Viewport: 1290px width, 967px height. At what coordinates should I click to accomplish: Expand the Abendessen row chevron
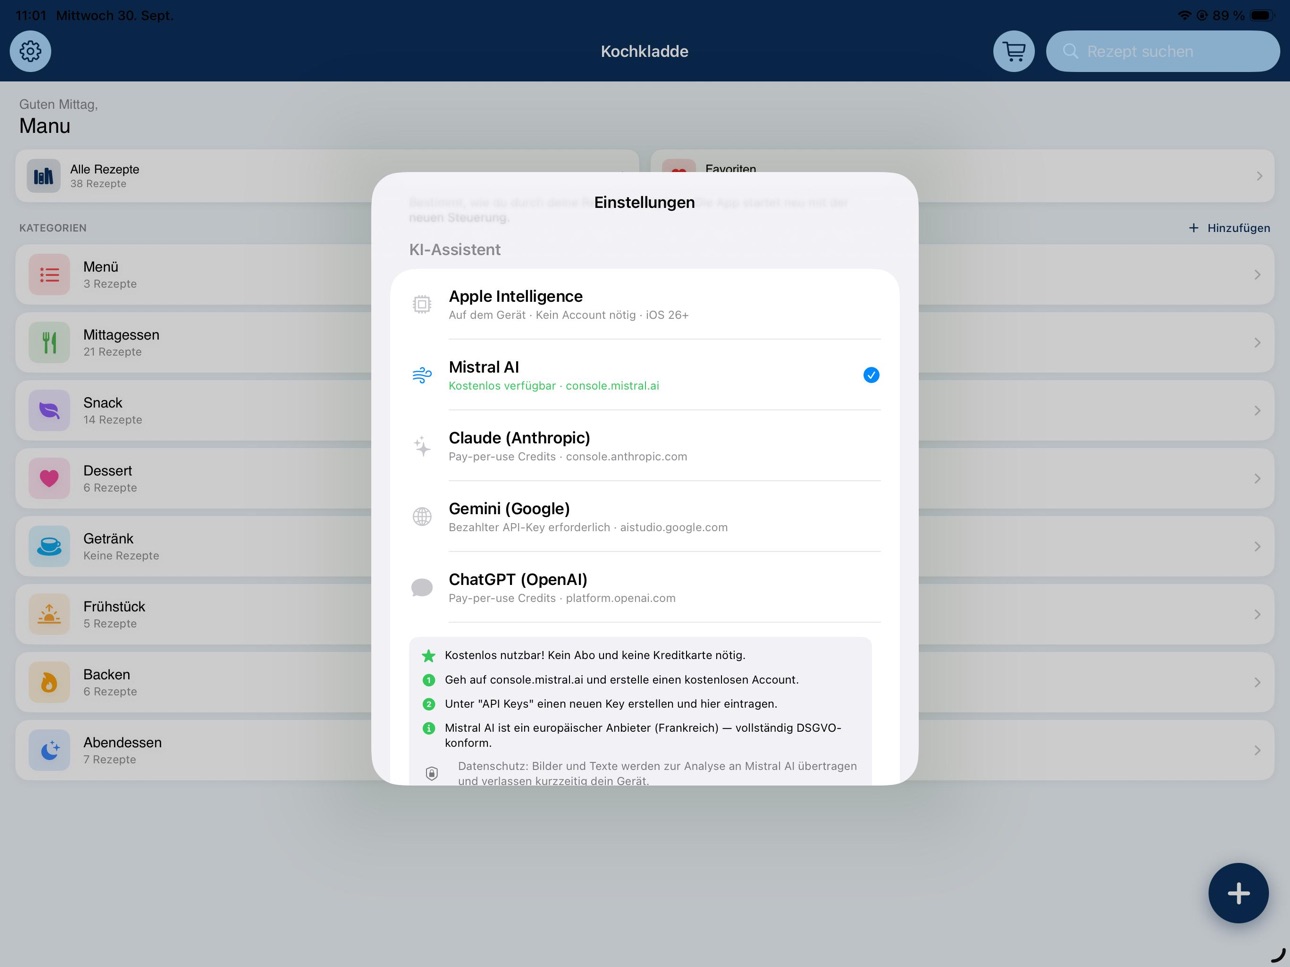(1257, 751)
